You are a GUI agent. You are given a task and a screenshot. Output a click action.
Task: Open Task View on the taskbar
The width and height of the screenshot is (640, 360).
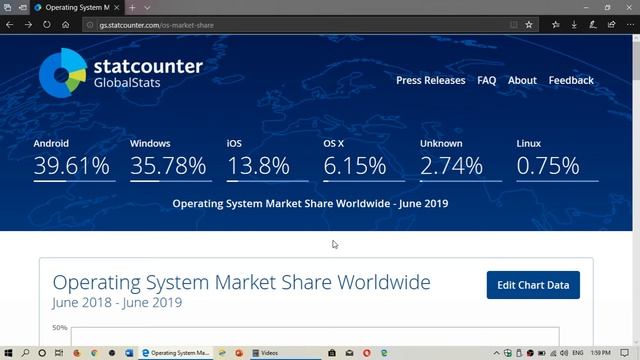coord(59,353)
